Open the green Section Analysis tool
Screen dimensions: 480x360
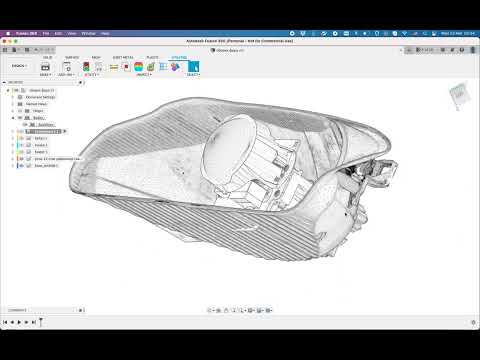pyautogui.click(x=151, y=67)
